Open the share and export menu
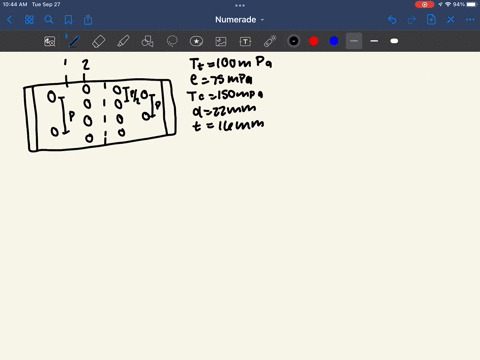Viewport: 480px width, 360px height. [x=88, y=20]
